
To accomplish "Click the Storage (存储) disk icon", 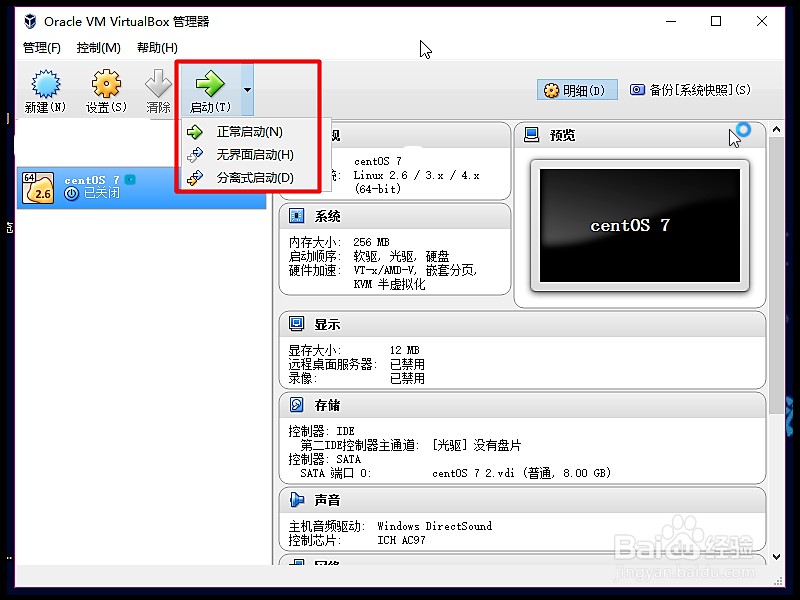I will pos(296,405).
